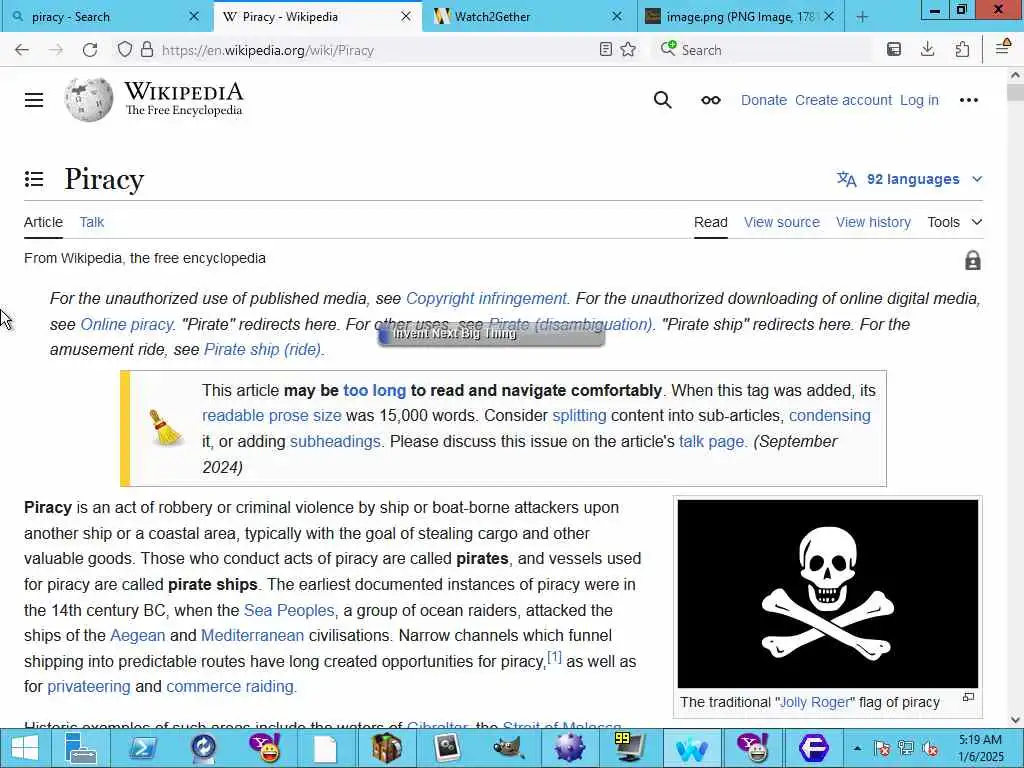Viewport: 1024px width, 768px height.
Task: Open appearance settings glasses icon
Action: click(711, 100)
